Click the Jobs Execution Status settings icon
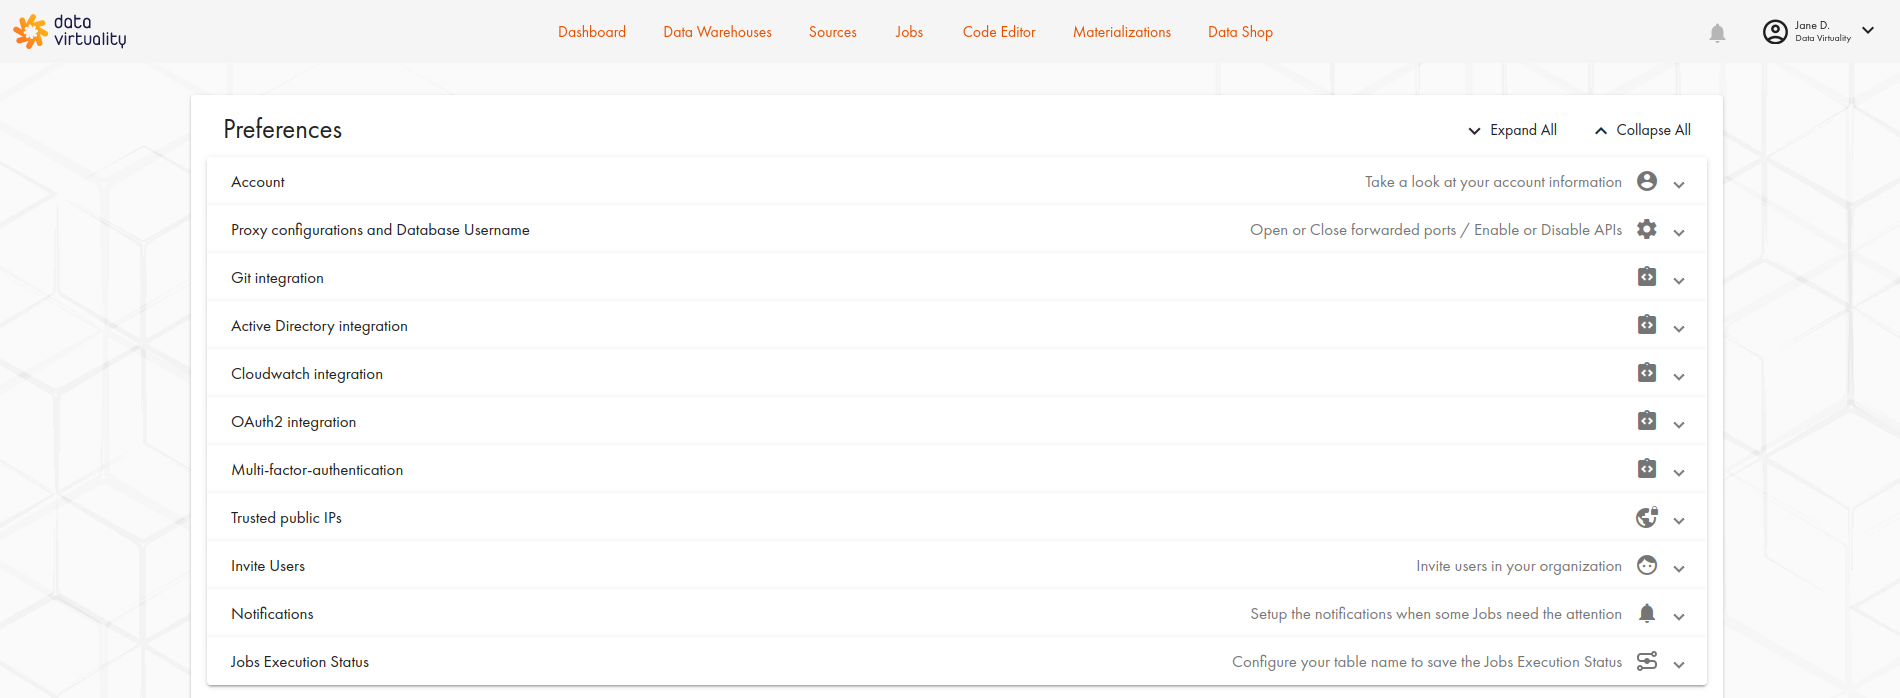1900x698 pixels. (1647, 661)
